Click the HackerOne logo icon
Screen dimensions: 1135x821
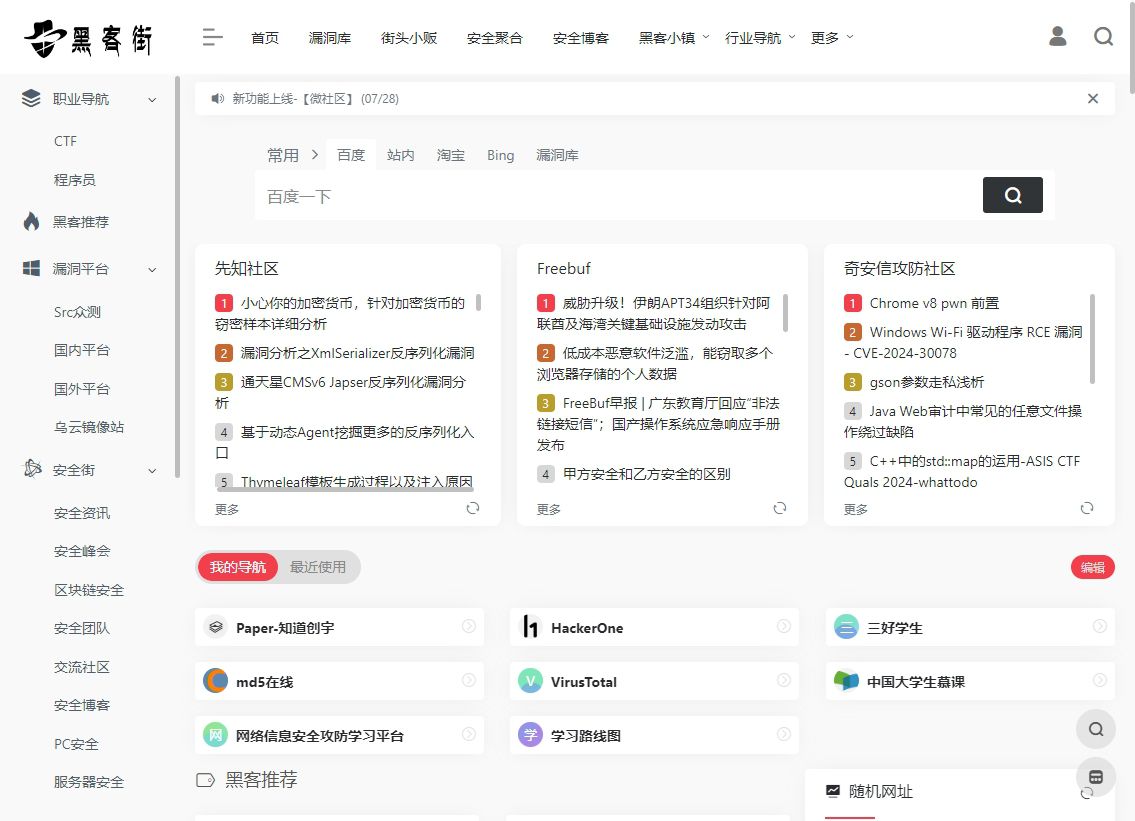(x=531, y=627)
